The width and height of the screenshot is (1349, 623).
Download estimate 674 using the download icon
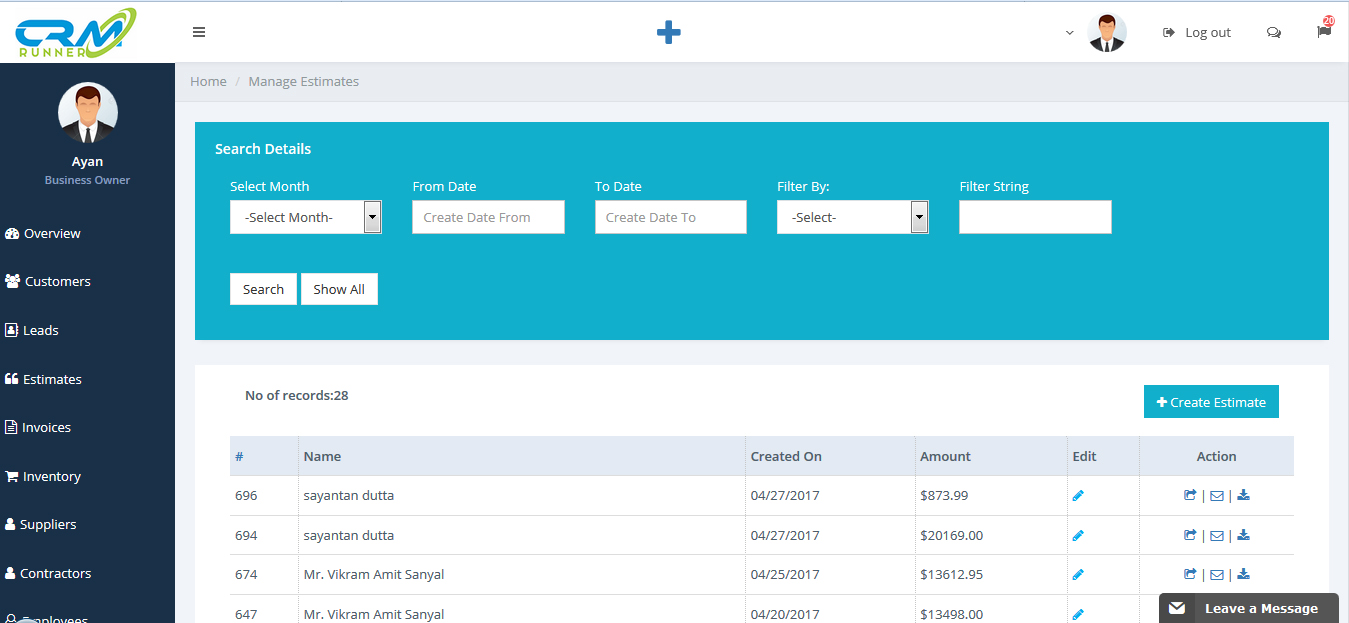[1243, 574]
